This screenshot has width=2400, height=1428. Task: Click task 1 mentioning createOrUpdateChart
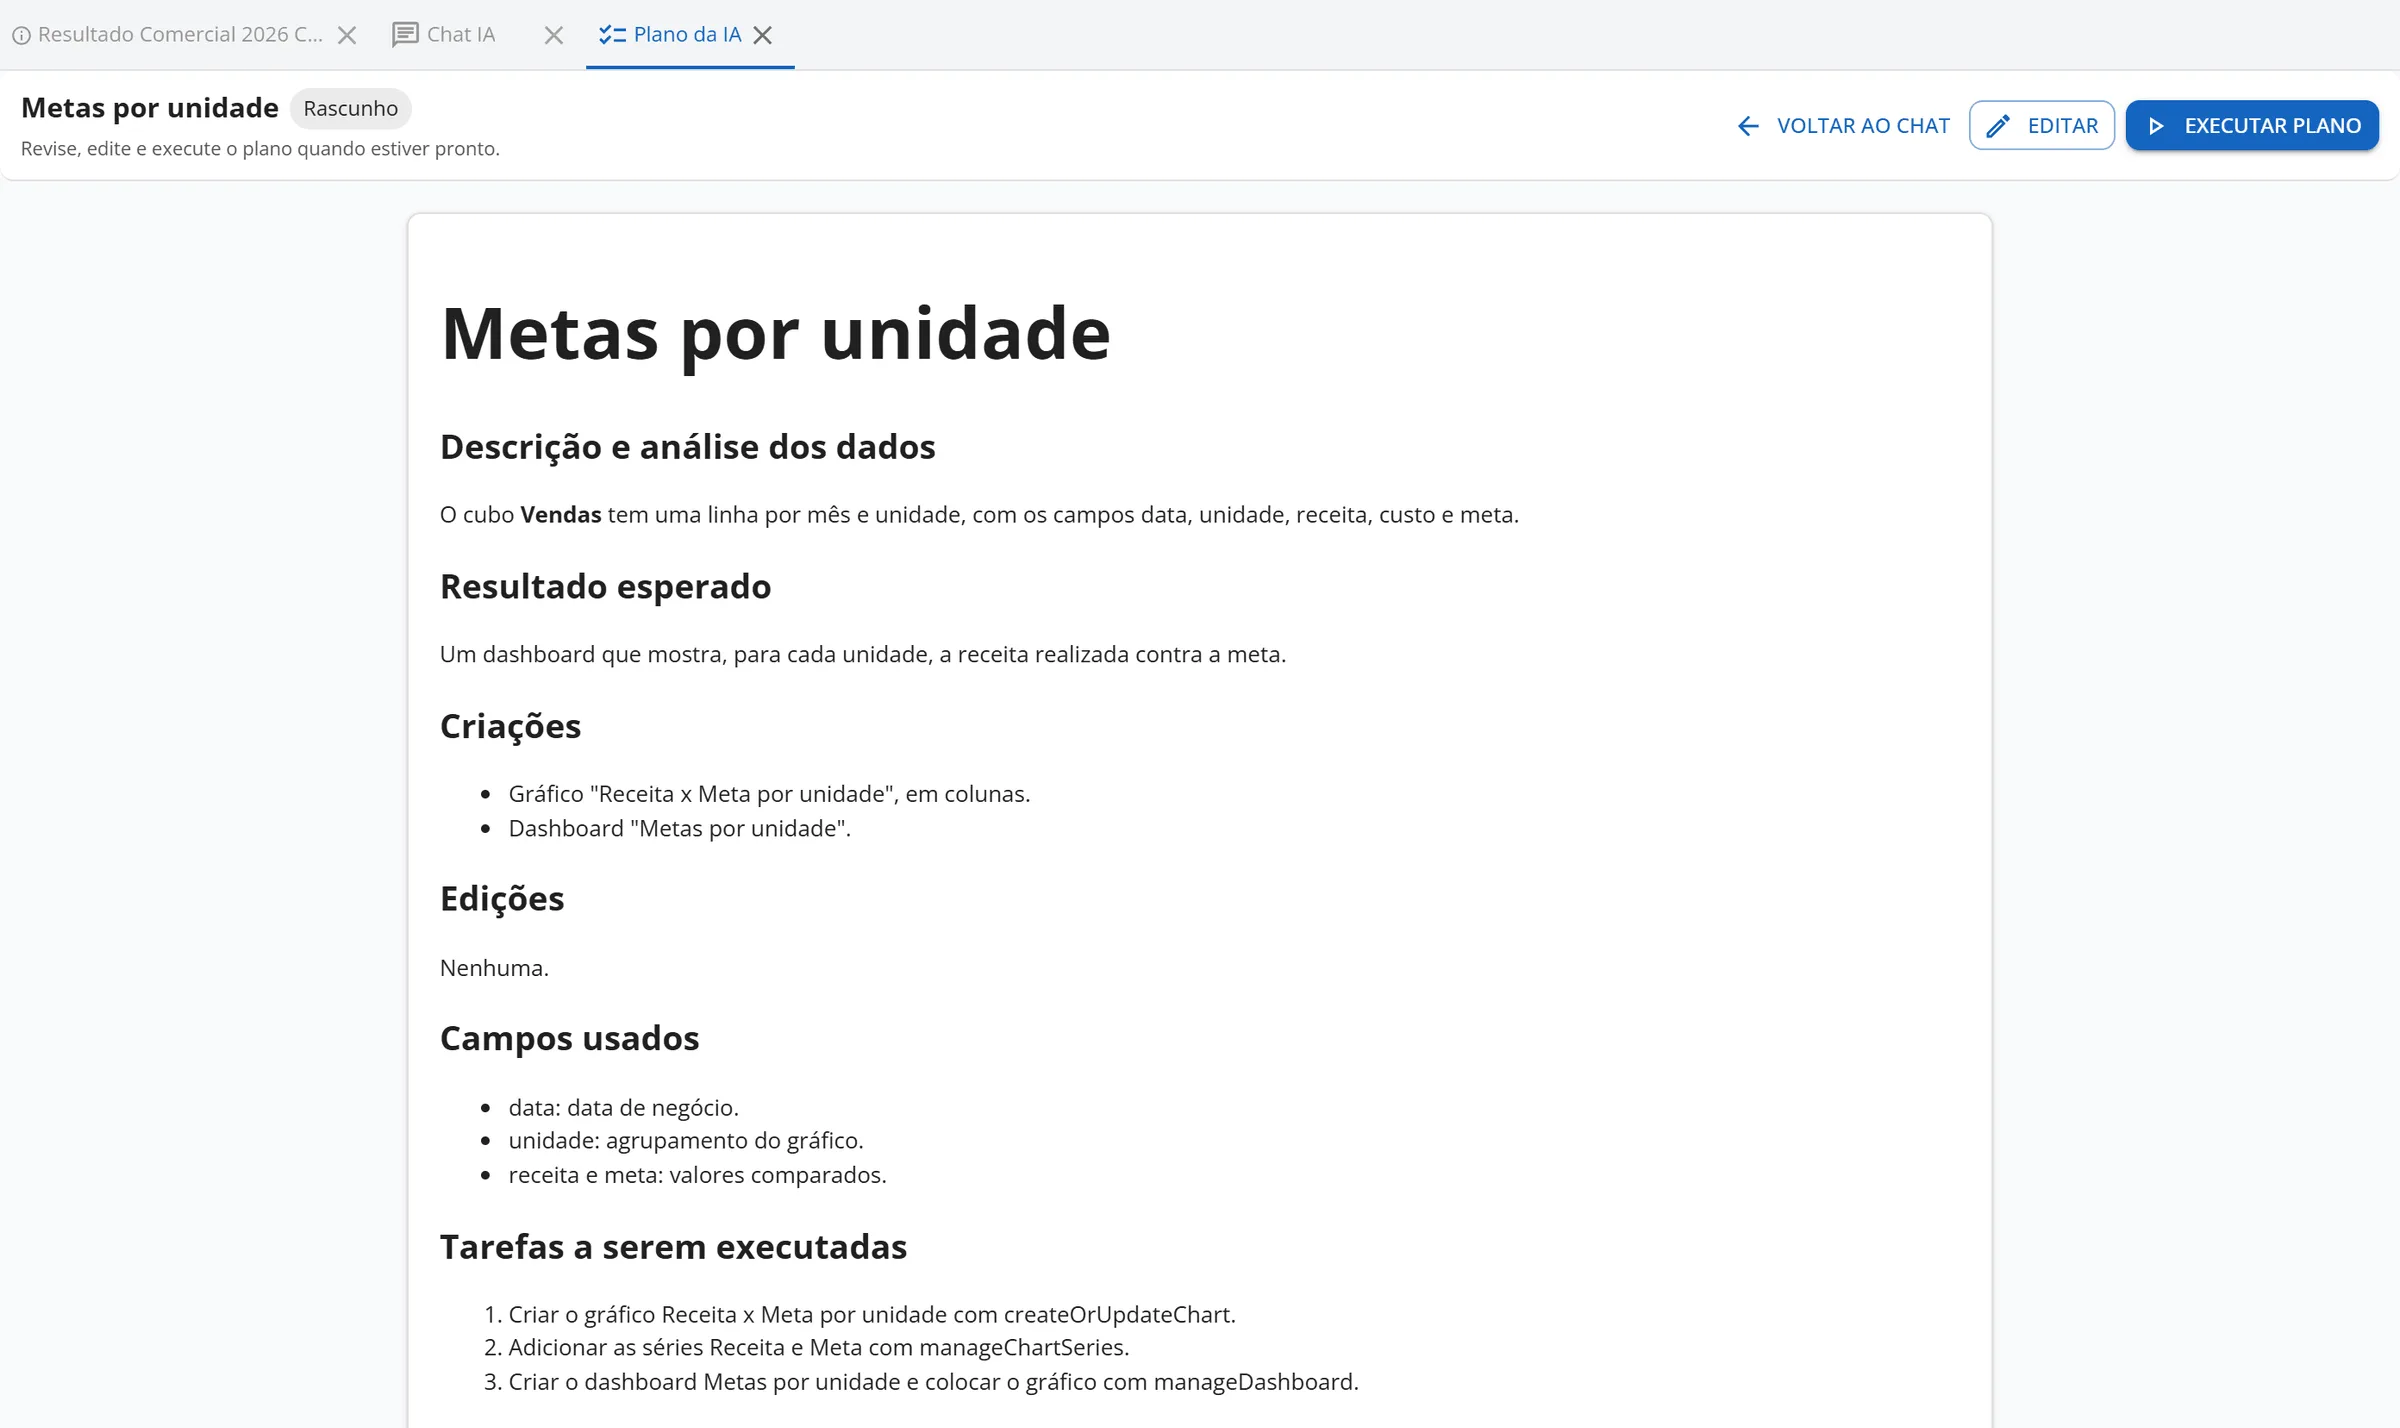pyautogui.click(x=872, y=1315)
